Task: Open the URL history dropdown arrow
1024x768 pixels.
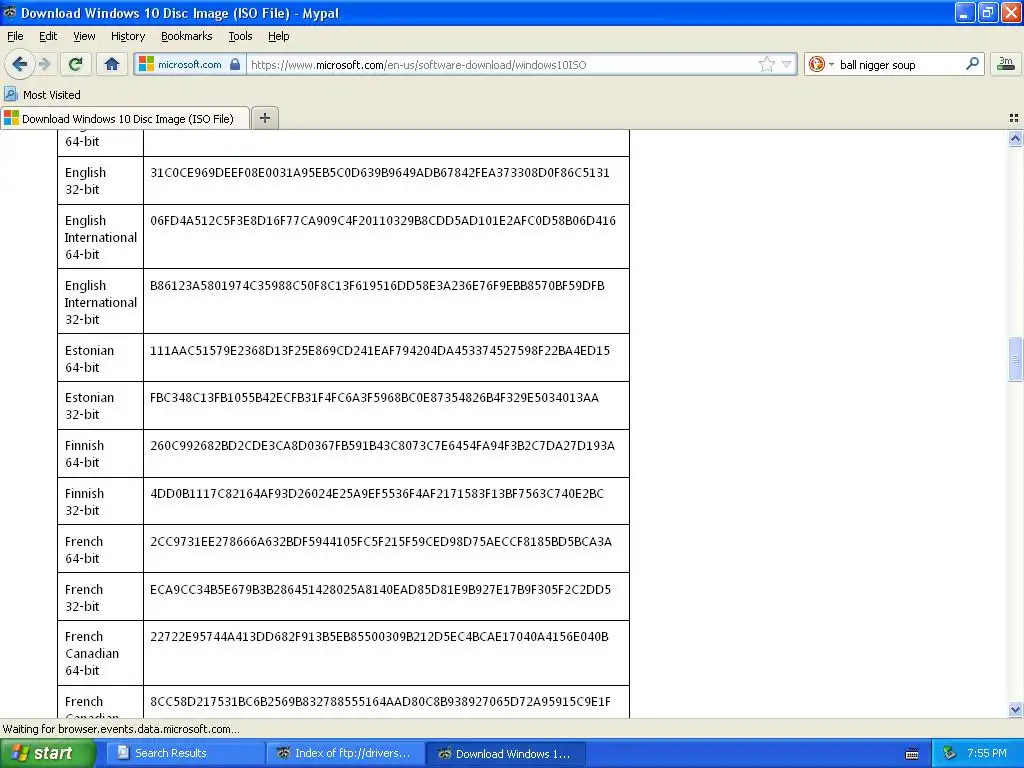Action: [x=786, y=64]
